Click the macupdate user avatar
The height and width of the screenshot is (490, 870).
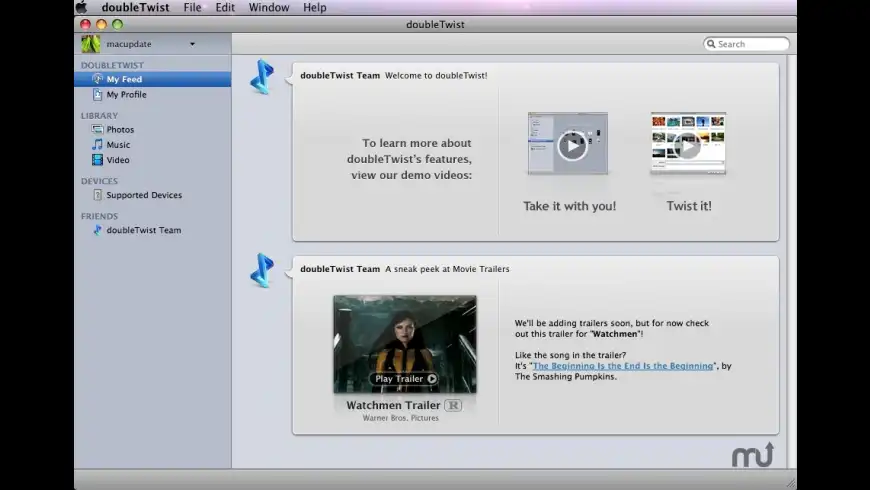click(x=91, y=44)
